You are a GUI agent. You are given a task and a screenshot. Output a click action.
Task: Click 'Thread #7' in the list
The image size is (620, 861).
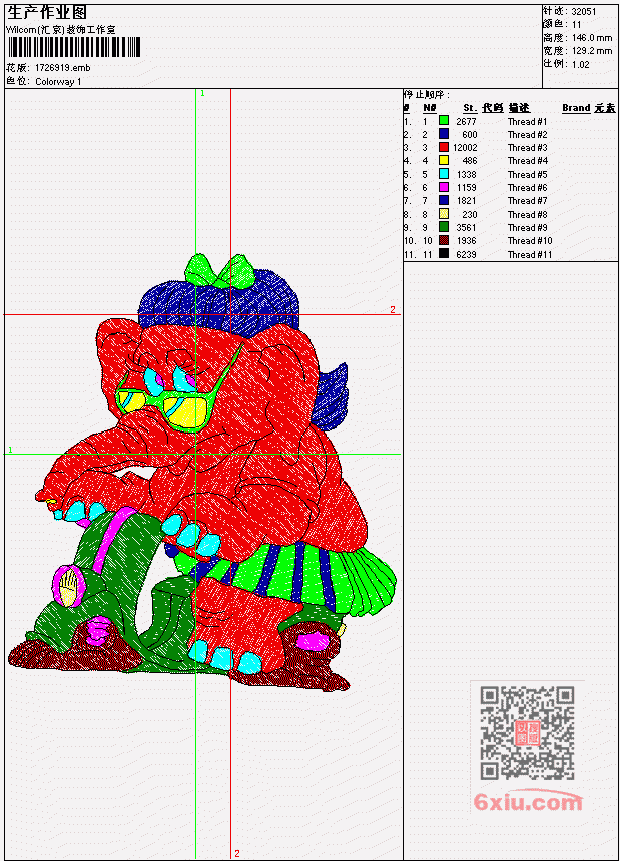[x=527, y=201]
